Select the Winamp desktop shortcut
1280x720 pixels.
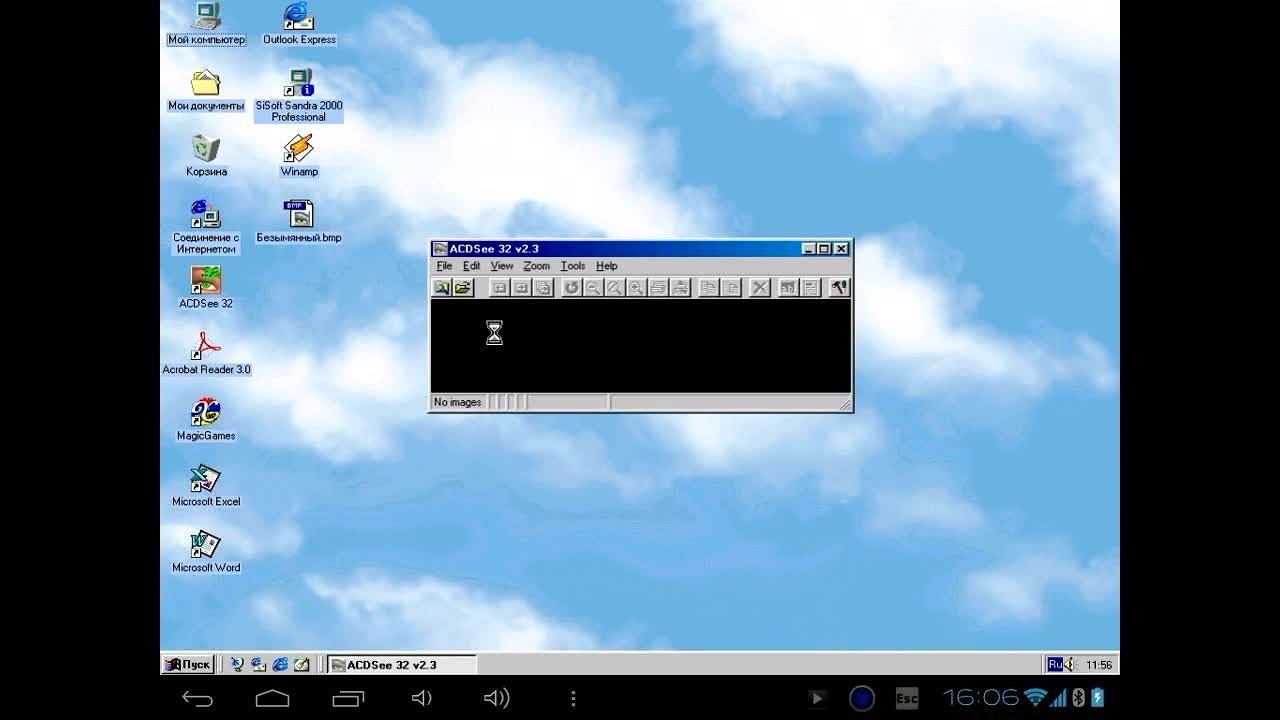click(299, 156)
